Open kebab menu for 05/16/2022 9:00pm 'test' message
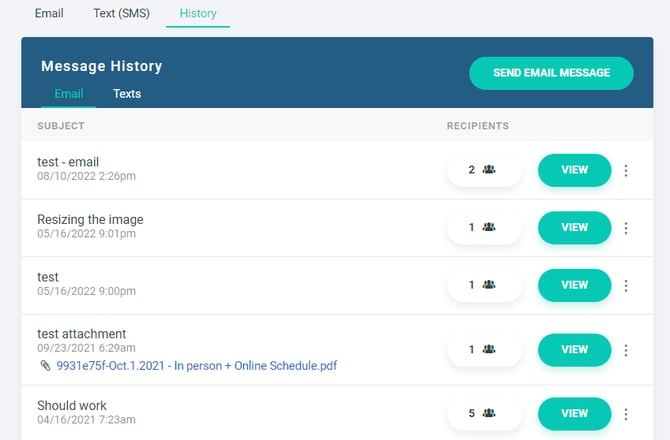Viewport: 670px width, 440px height. pyautogui.click(x=626, y=285)
